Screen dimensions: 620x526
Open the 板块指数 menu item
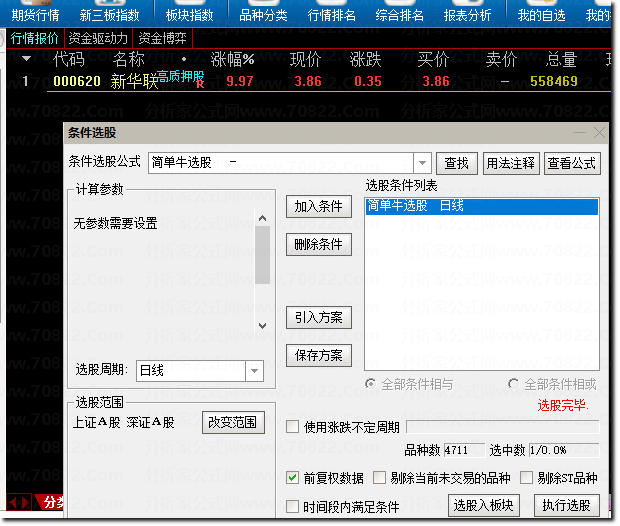[x=189, y=15]
